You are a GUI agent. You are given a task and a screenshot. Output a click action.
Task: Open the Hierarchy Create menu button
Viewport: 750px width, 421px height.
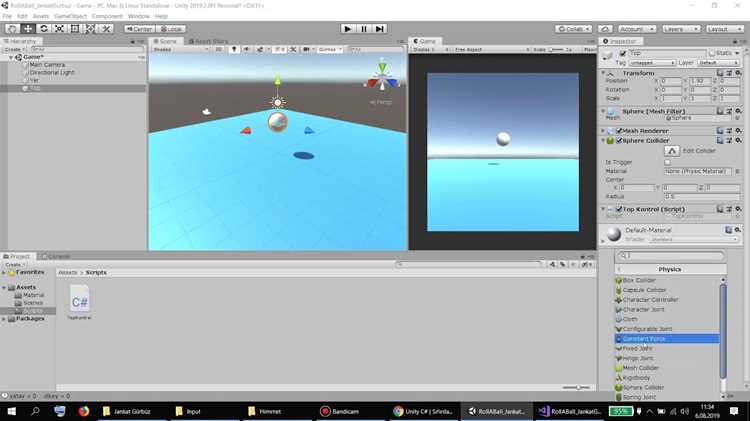point(15,49)
